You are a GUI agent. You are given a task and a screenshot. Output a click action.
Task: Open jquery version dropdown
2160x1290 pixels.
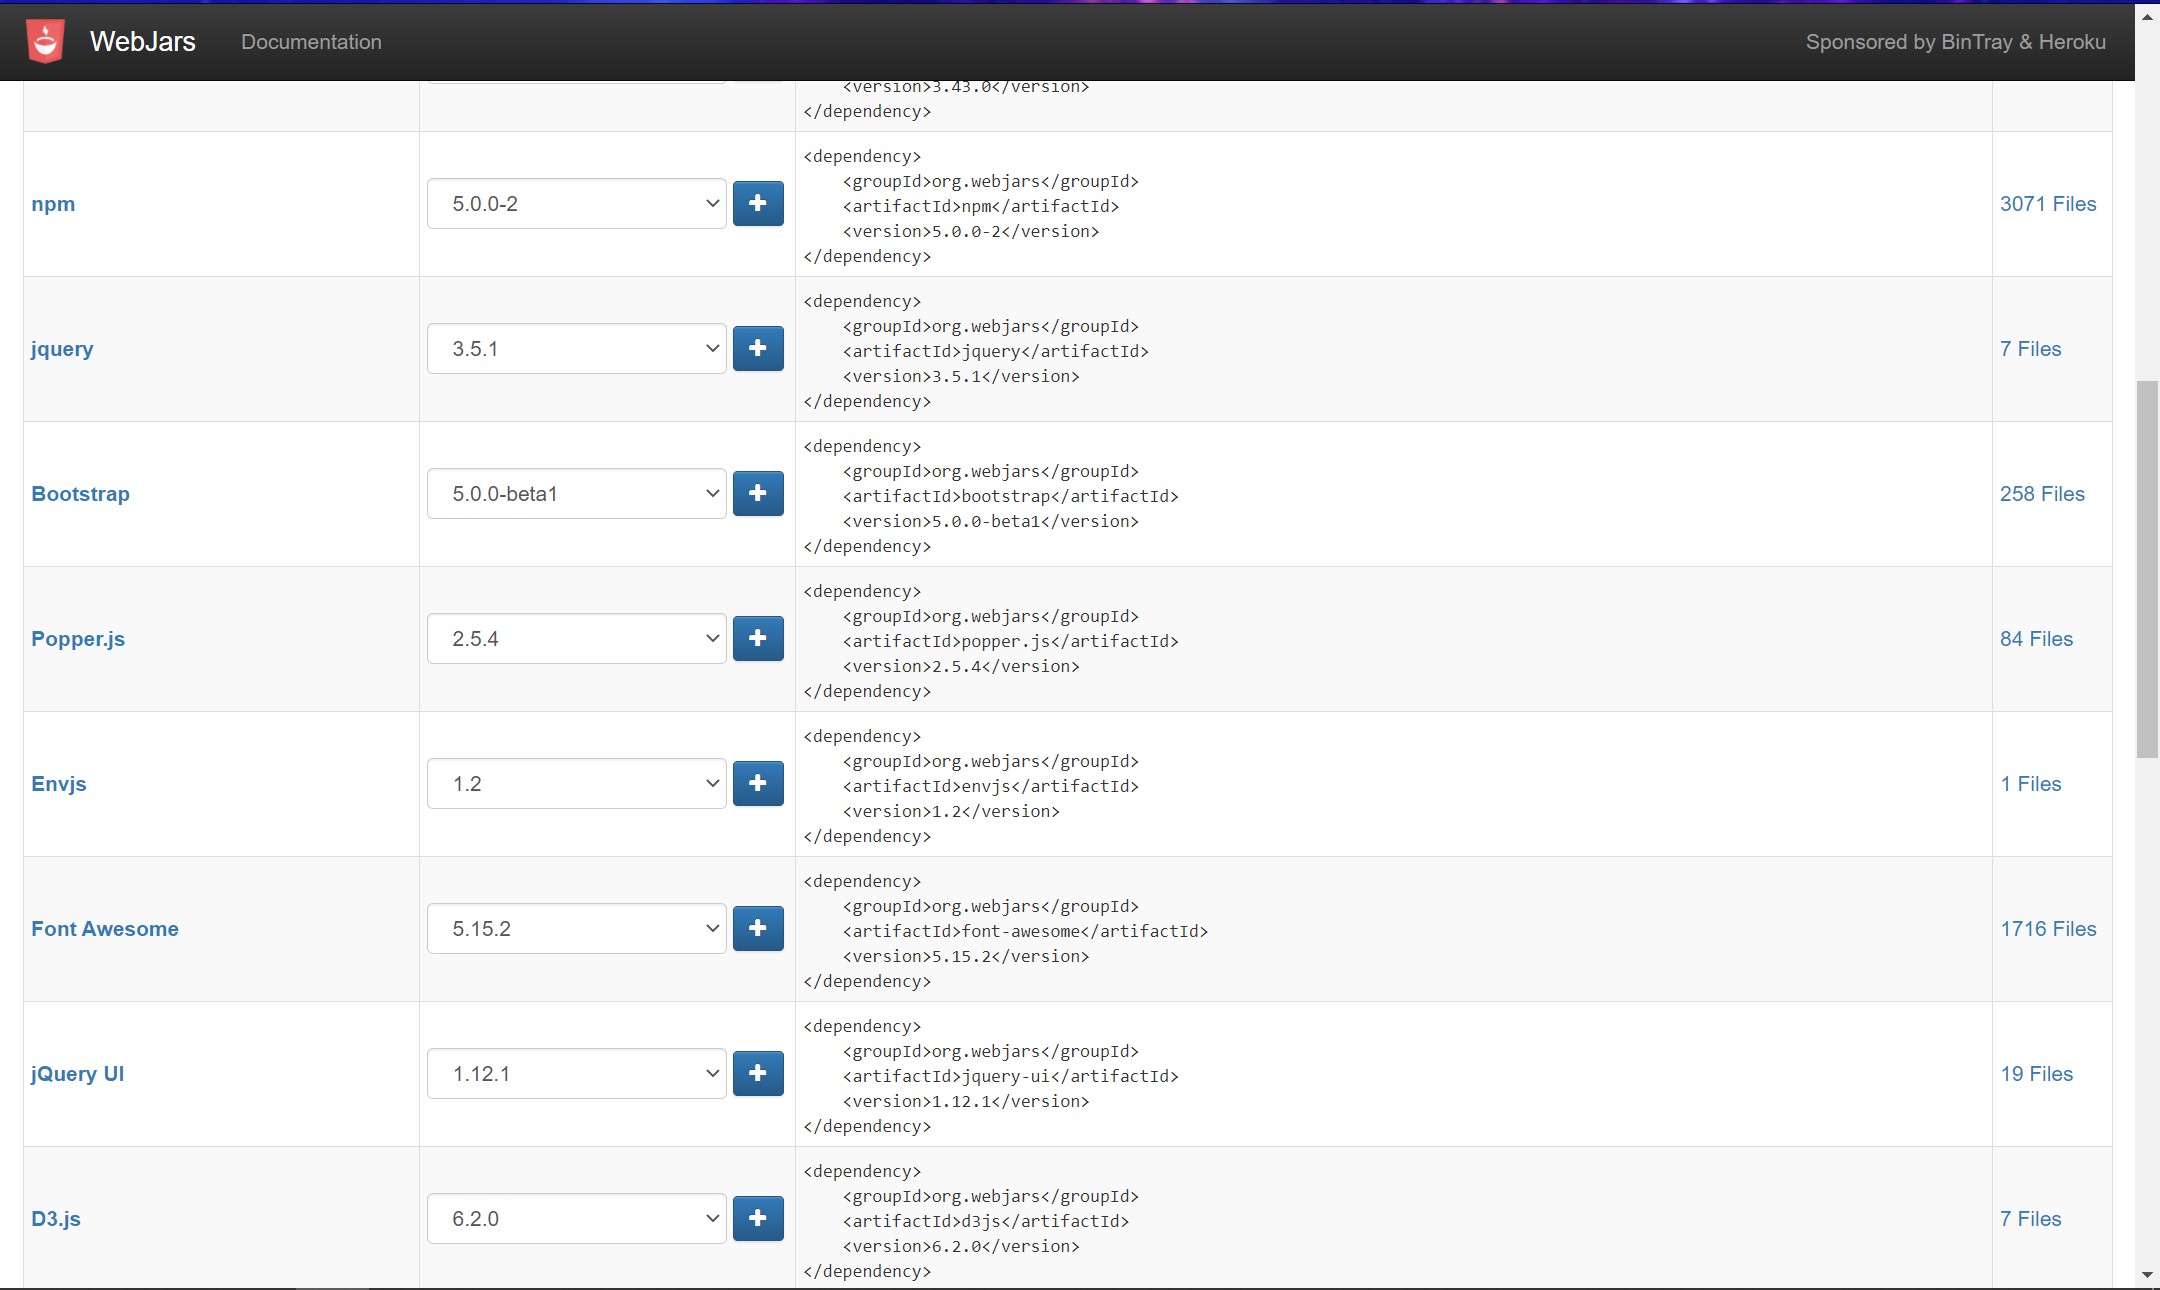577,348
